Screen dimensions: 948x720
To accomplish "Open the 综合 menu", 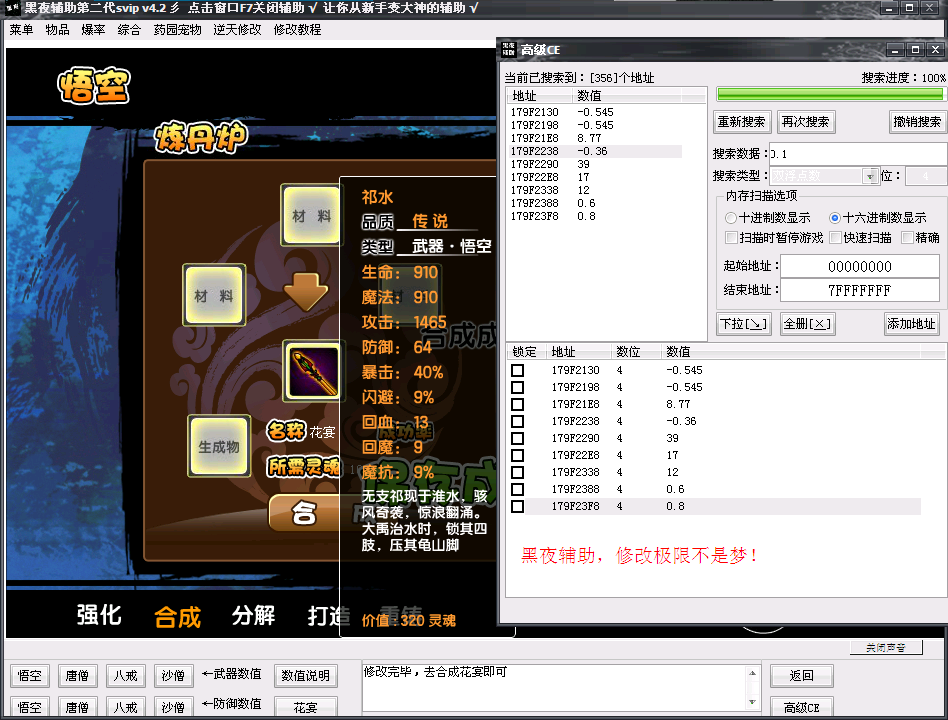I will (129, 30).
